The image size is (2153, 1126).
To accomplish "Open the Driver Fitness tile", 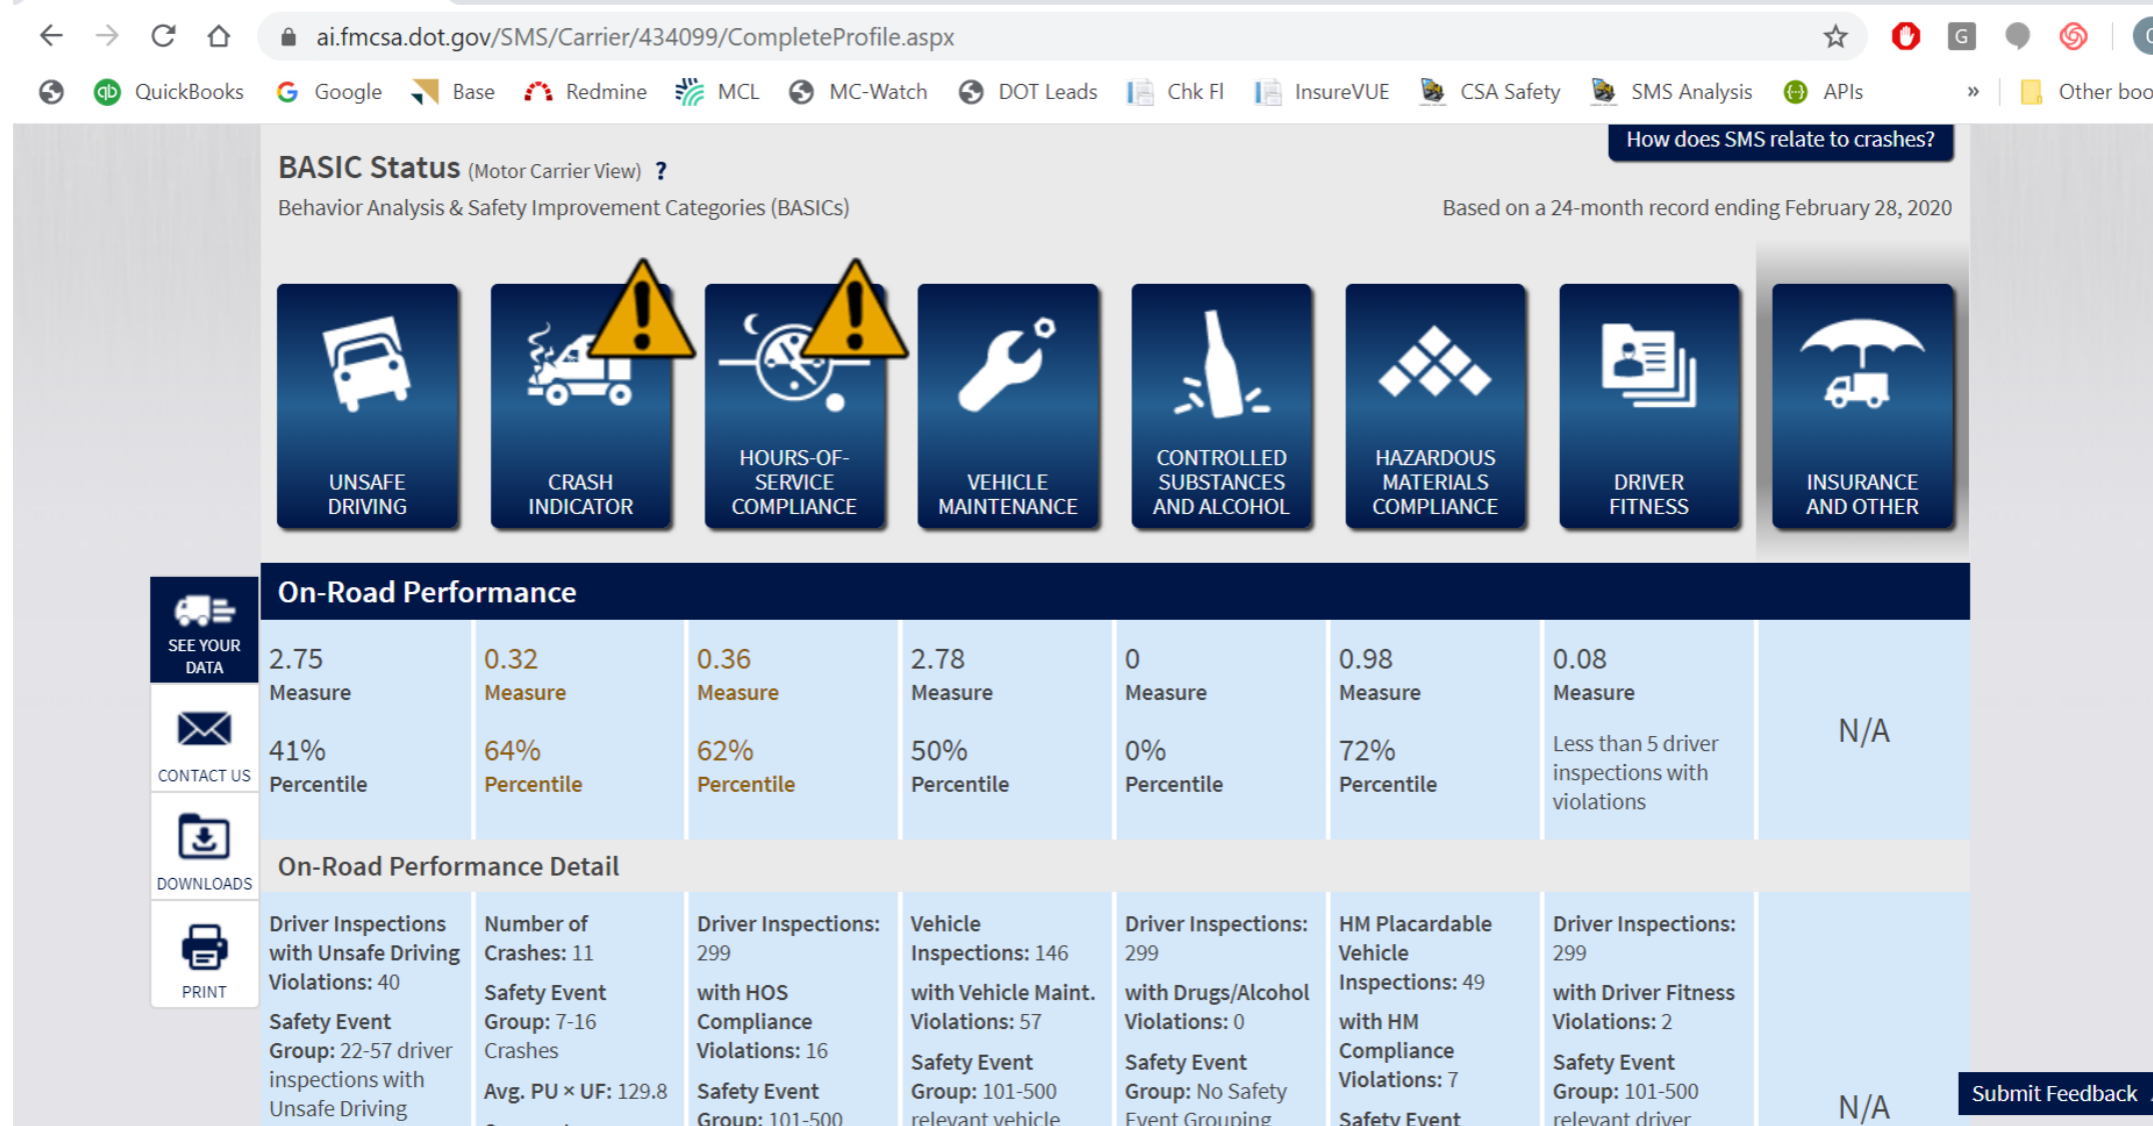I will (x=1648, y=406).
